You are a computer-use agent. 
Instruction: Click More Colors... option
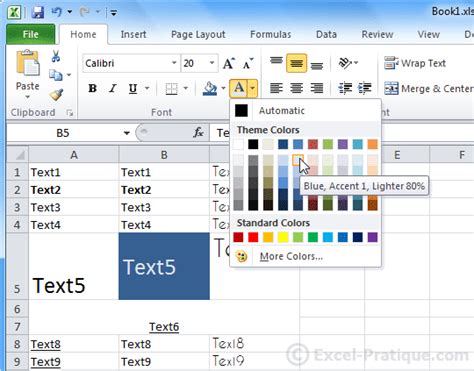click(x=305, y=256)
